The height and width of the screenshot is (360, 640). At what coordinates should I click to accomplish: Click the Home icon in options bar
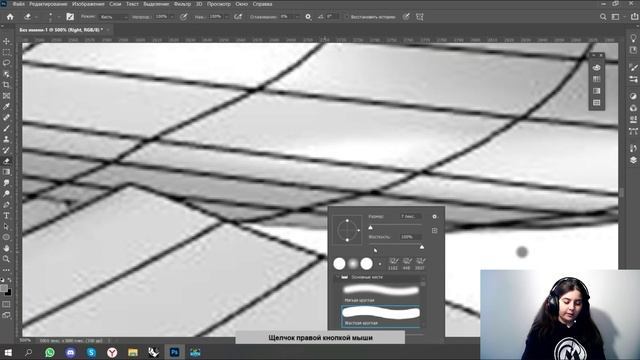tap(10, 17)
